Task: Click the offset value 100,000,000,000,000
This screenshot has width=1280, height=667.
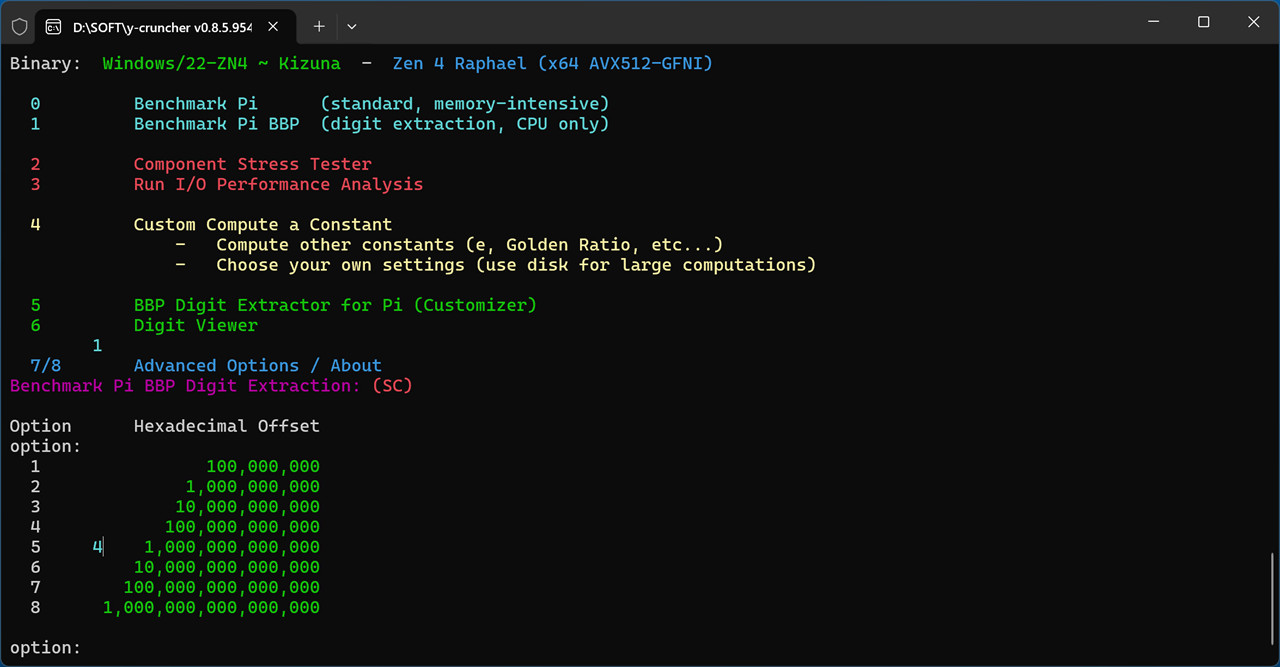Action: (x=222, y=588)
